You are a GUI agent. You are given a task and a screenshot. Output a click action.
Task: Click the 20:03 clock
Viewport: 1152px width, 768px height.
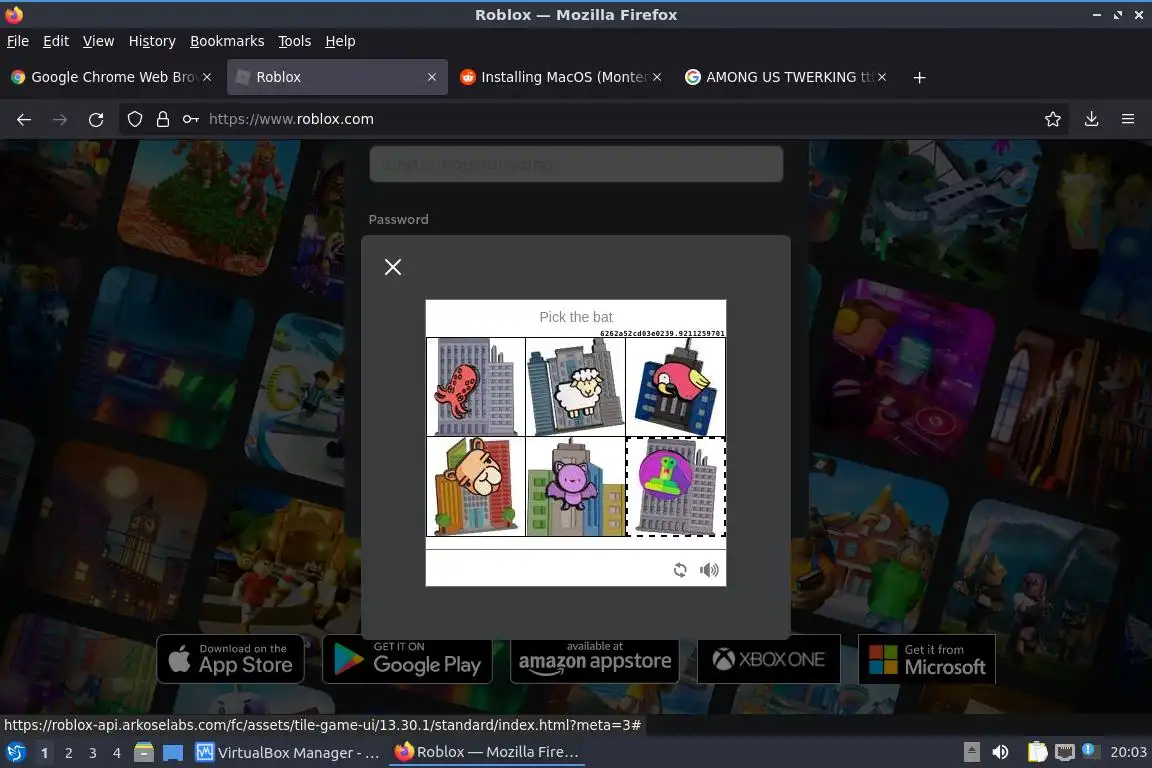[x=1128, y=753]
